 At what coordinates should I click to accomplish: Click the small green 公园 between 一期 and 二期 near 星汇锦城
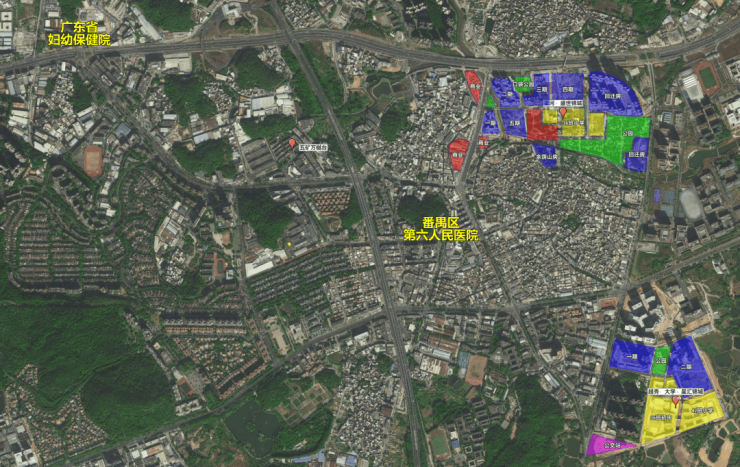(x=661, y=360)
